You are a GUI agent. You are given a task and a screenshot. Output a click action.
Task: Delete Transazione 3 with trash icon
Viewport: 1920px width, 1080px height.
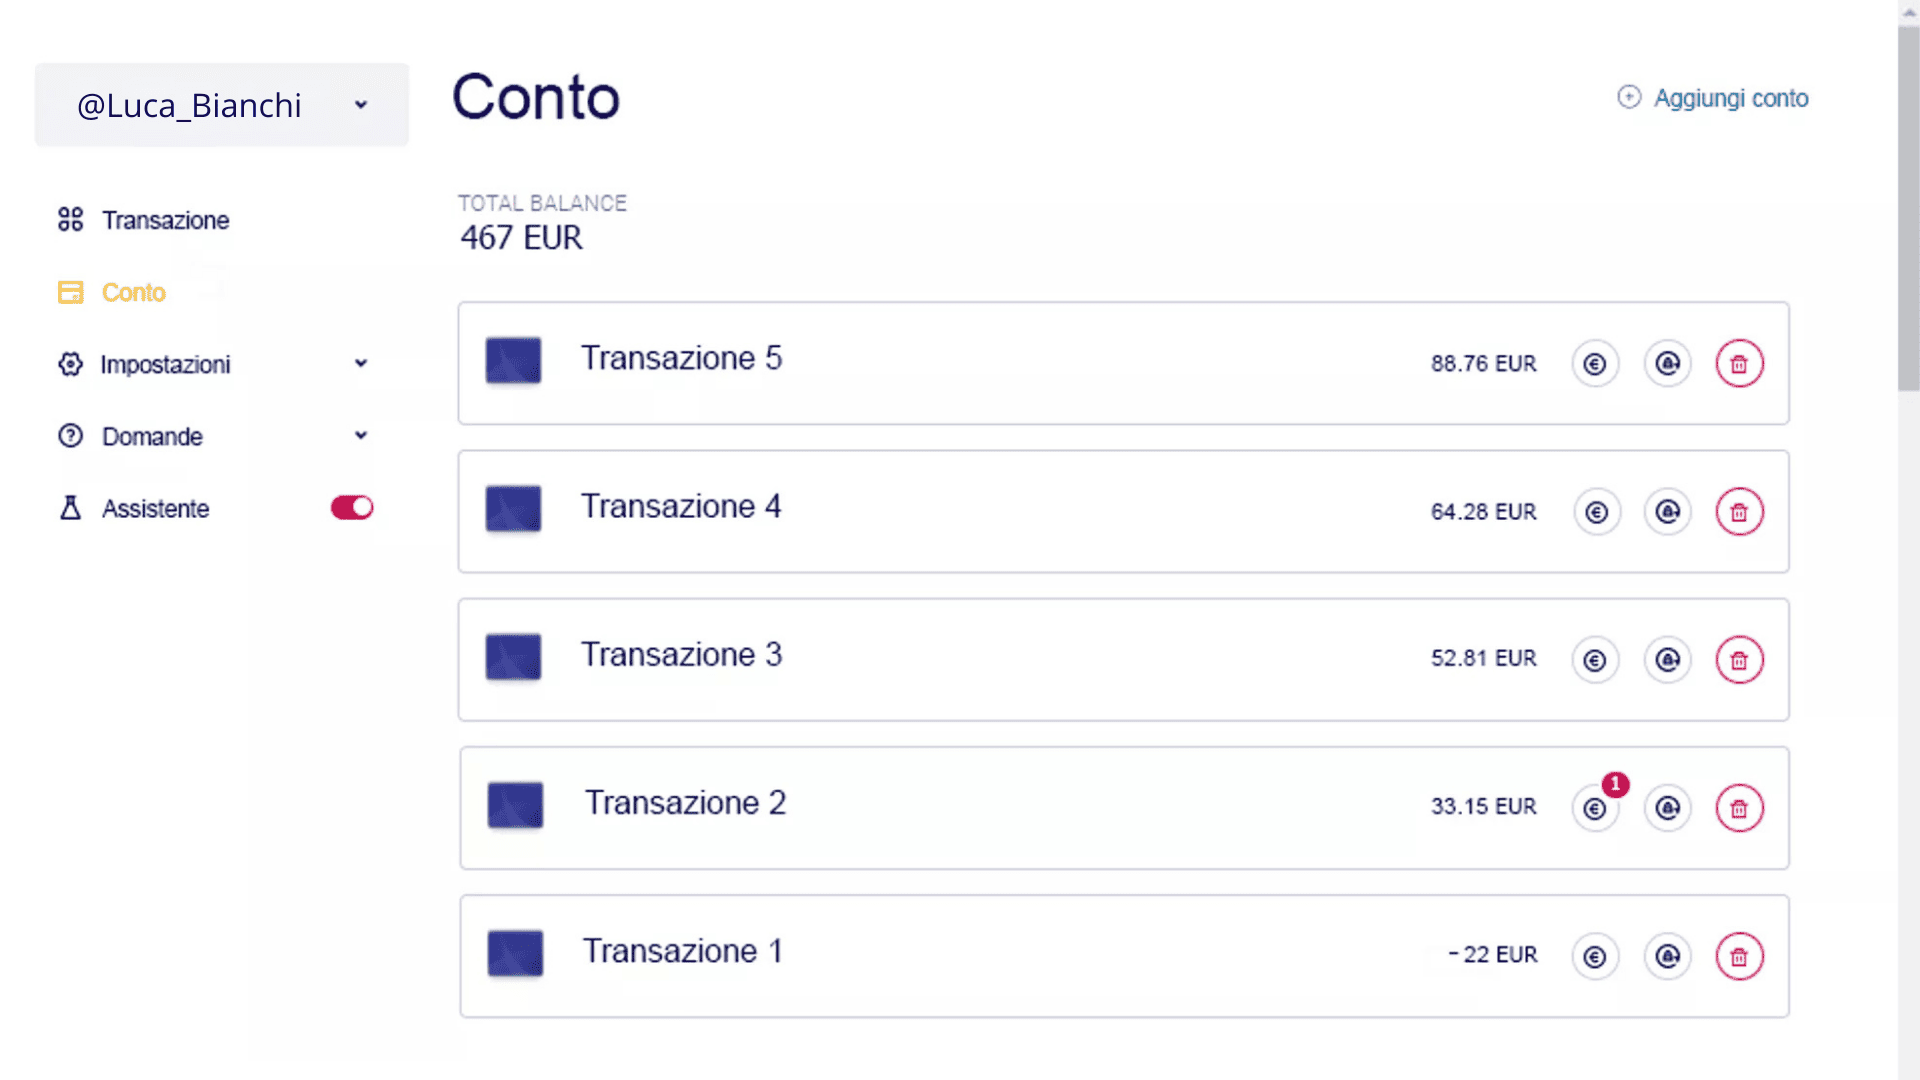click(x=1739, y=660)
